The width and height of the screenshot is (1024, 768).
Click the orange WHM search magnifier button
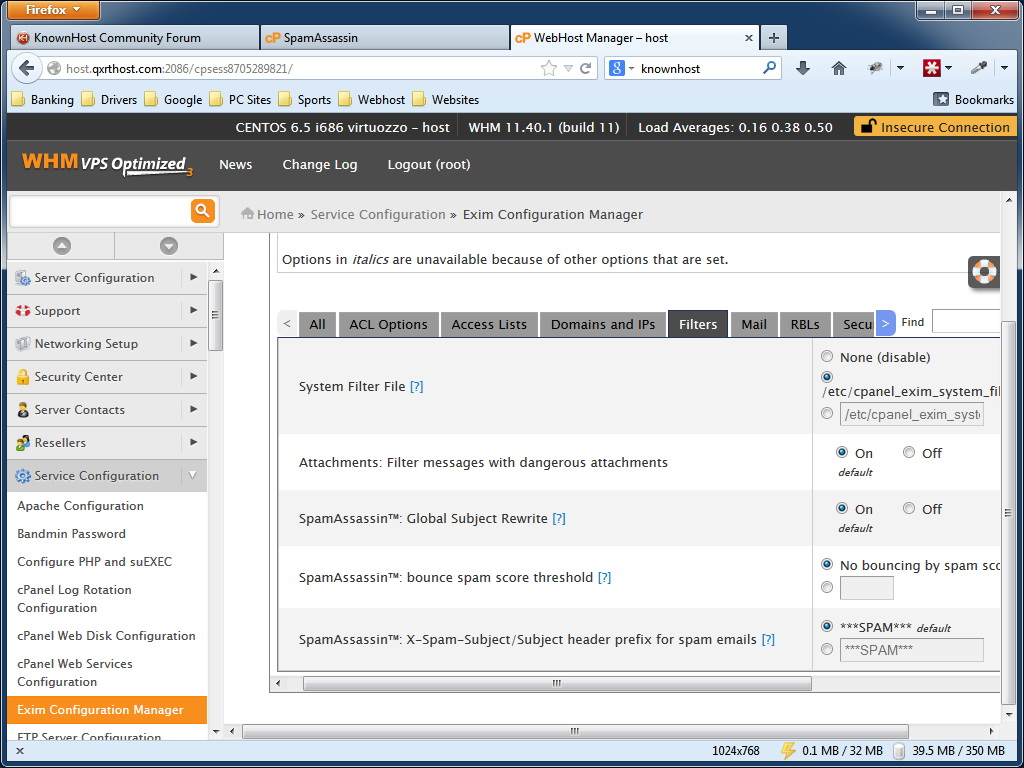click(x=203, y=210)
